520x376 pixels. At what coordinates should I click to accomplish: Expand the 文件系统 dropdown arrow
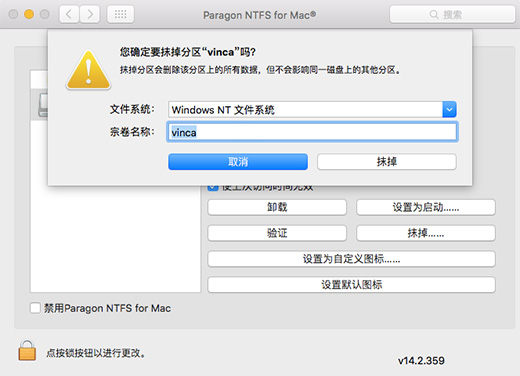pyautogui.click(x=449, y=110)
